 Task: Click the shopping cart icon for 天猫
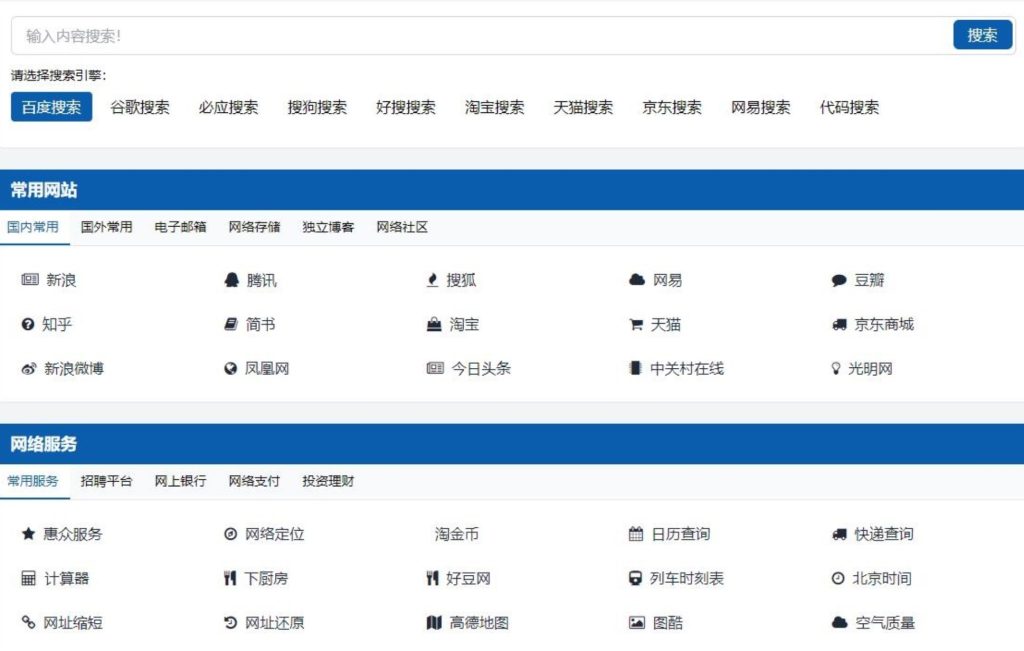click(x=635, y=324)
